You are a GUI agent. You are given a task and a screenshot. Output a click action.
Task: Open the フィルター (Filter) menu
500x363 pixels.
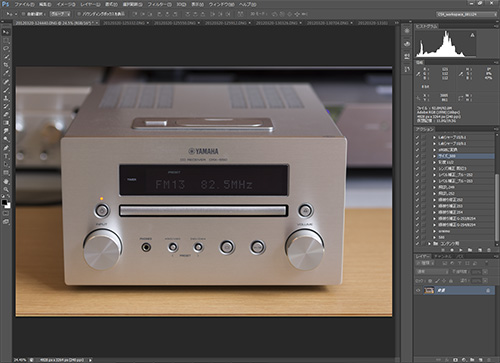(x=159, y=5)
